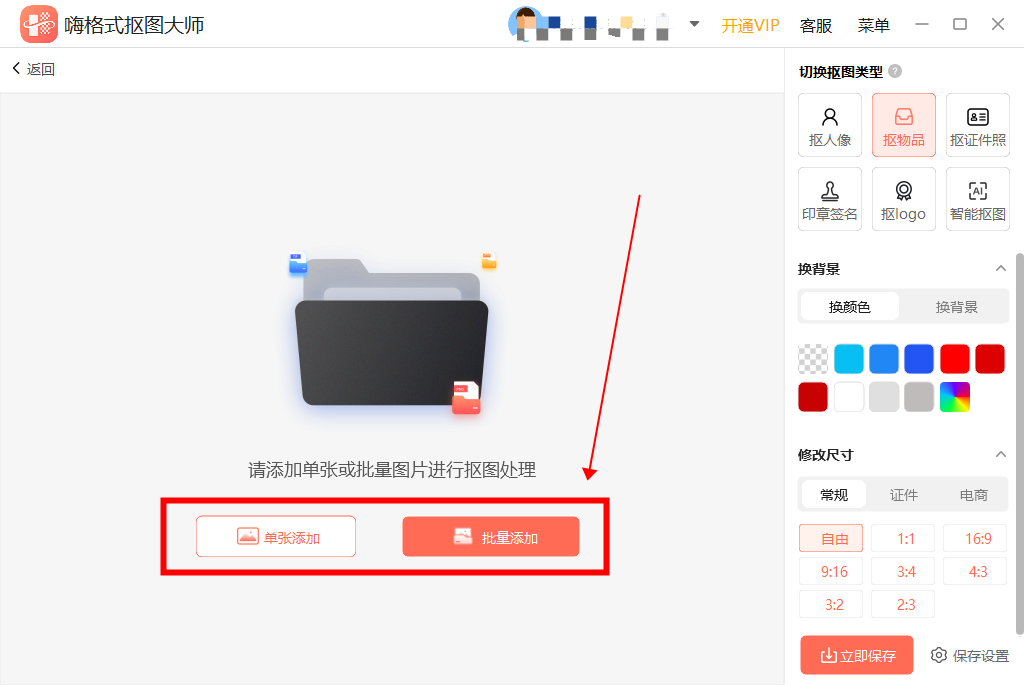Expand the account dropdown arrow
Image resolution: width=1024 pixels, height=685 pixels.
pyautogui.click(x=694, y=24)
